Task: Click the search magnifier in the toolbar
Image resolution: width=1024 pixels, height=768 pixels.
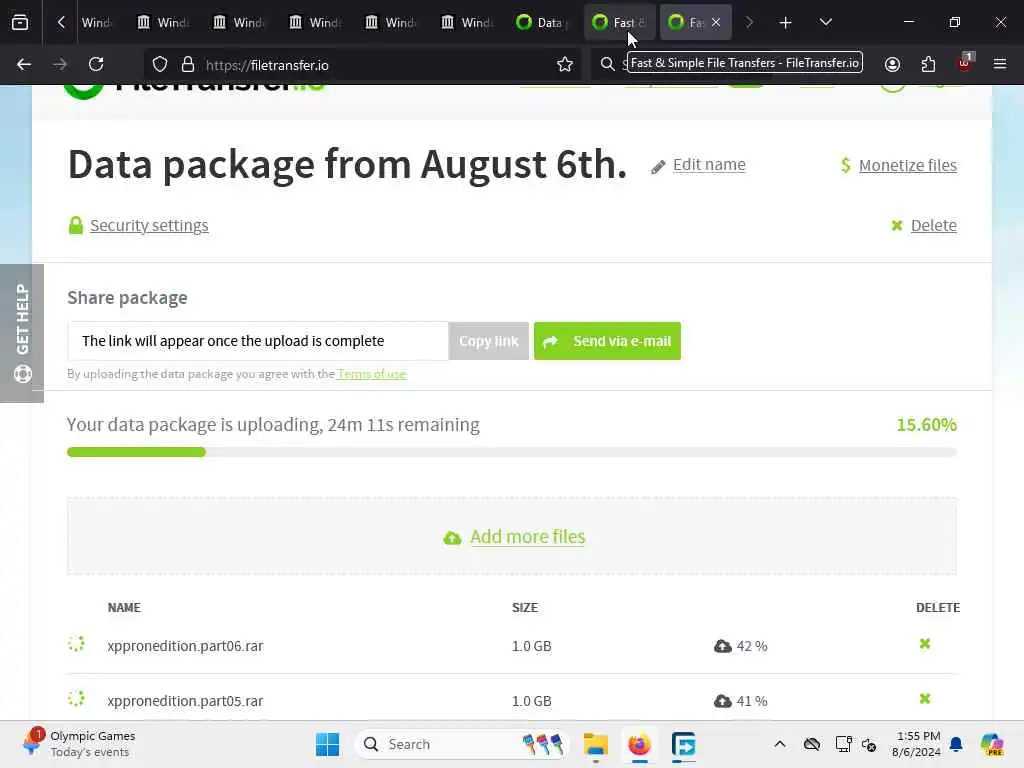Action: click(607, 64)
